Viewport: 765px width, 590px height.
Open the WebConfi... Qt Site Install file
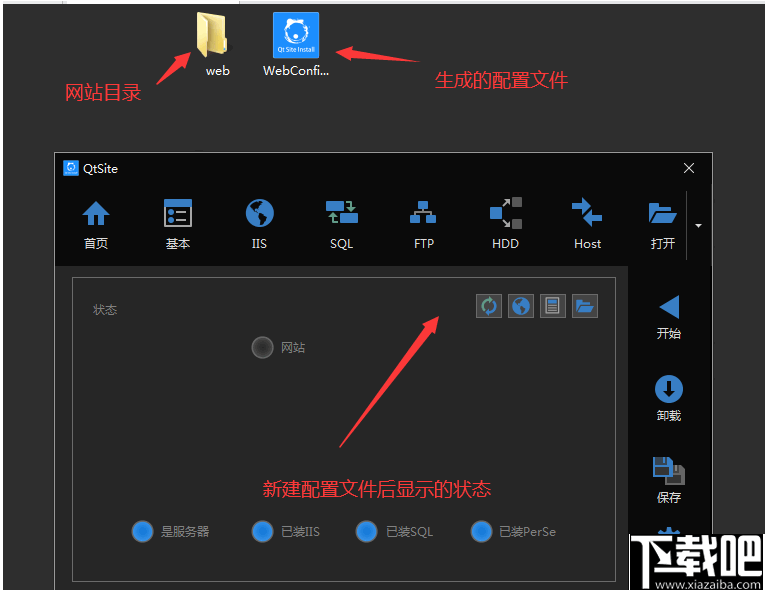(x=296, y=44)
